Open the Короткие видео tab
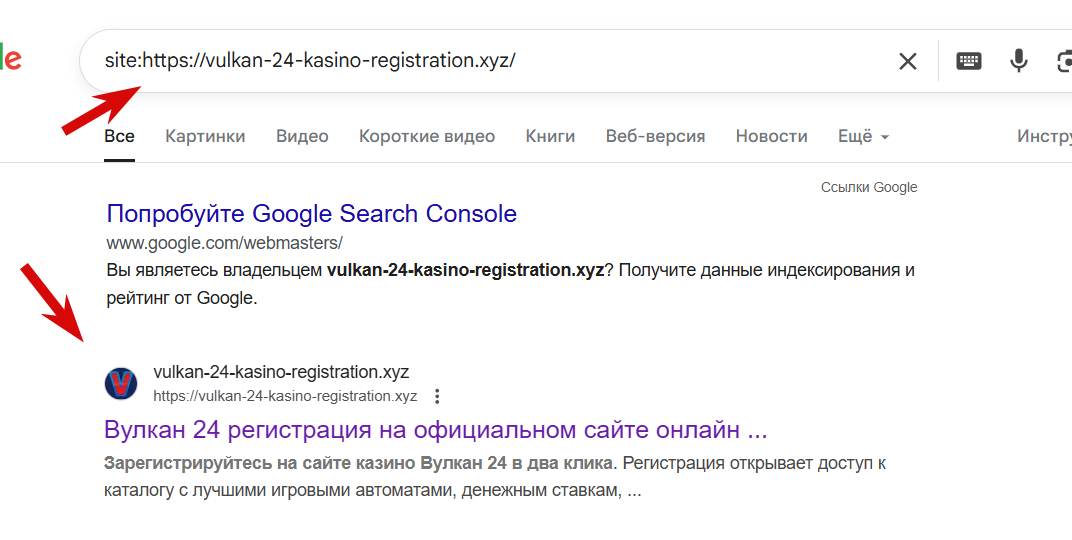Screen dimensions: 1072x540 coord(427,137)
